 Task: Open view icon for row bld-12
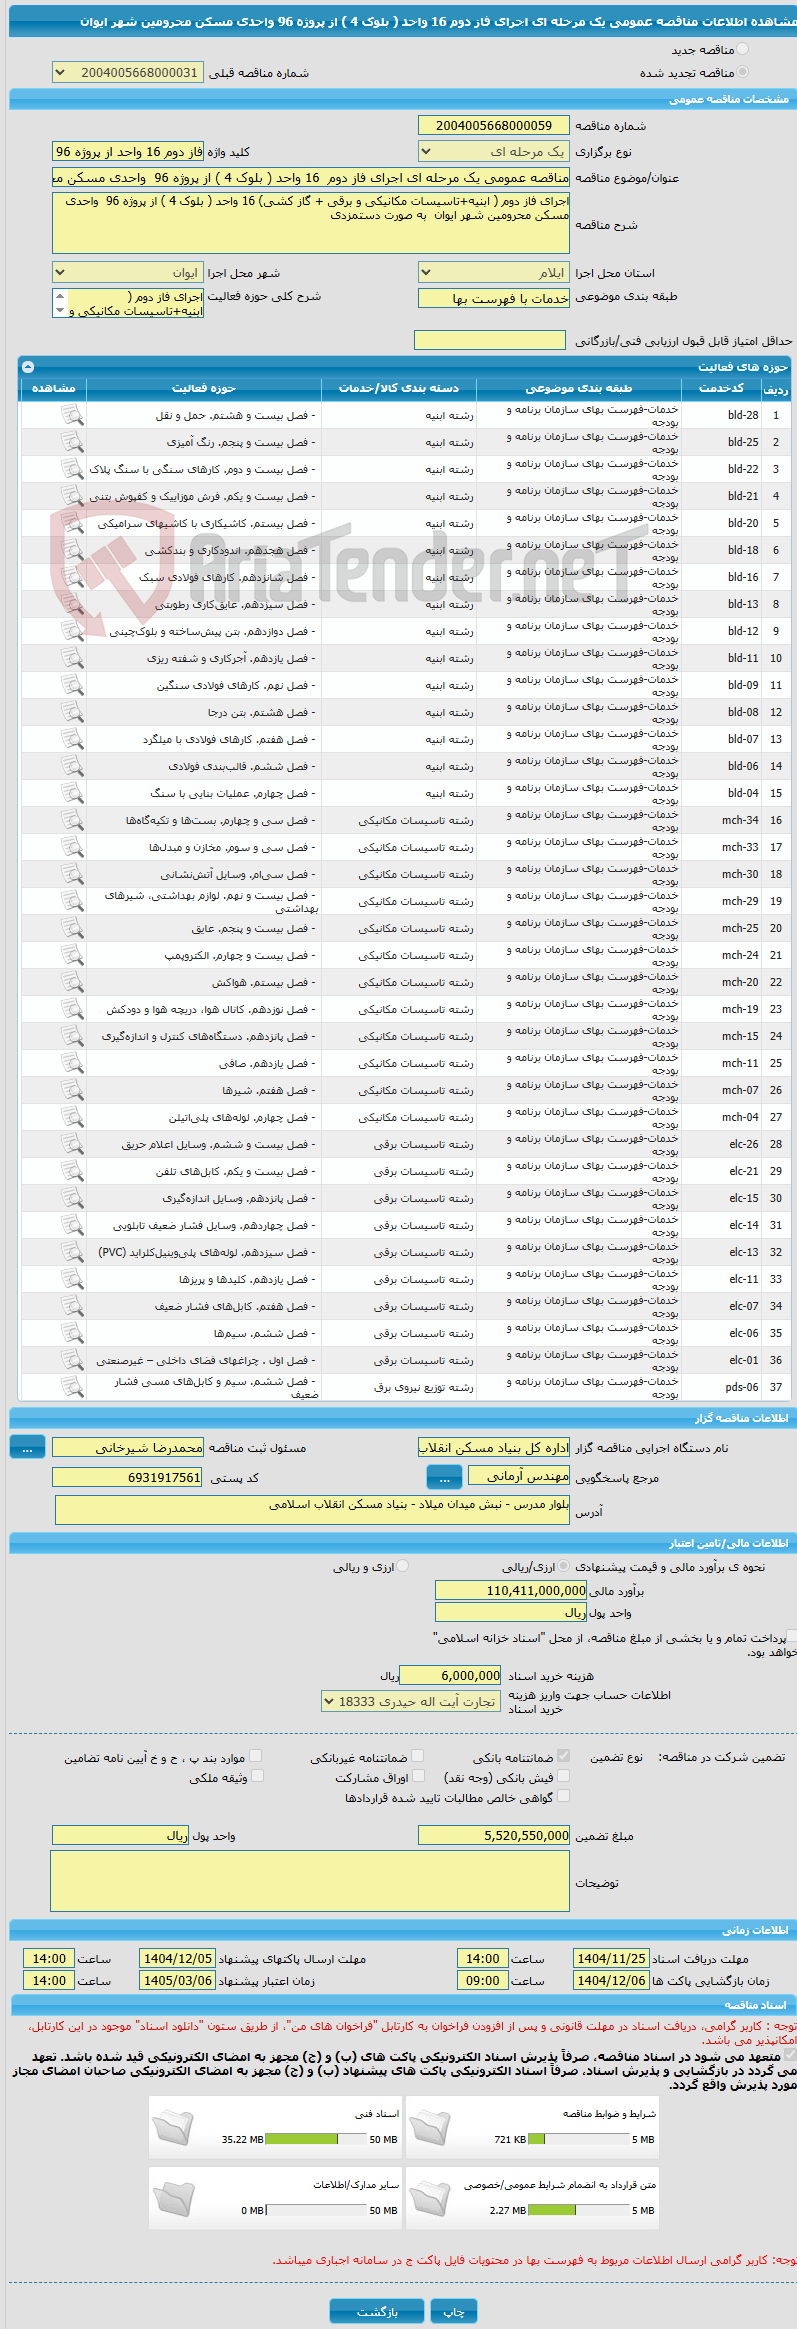(x=72, y=631)
